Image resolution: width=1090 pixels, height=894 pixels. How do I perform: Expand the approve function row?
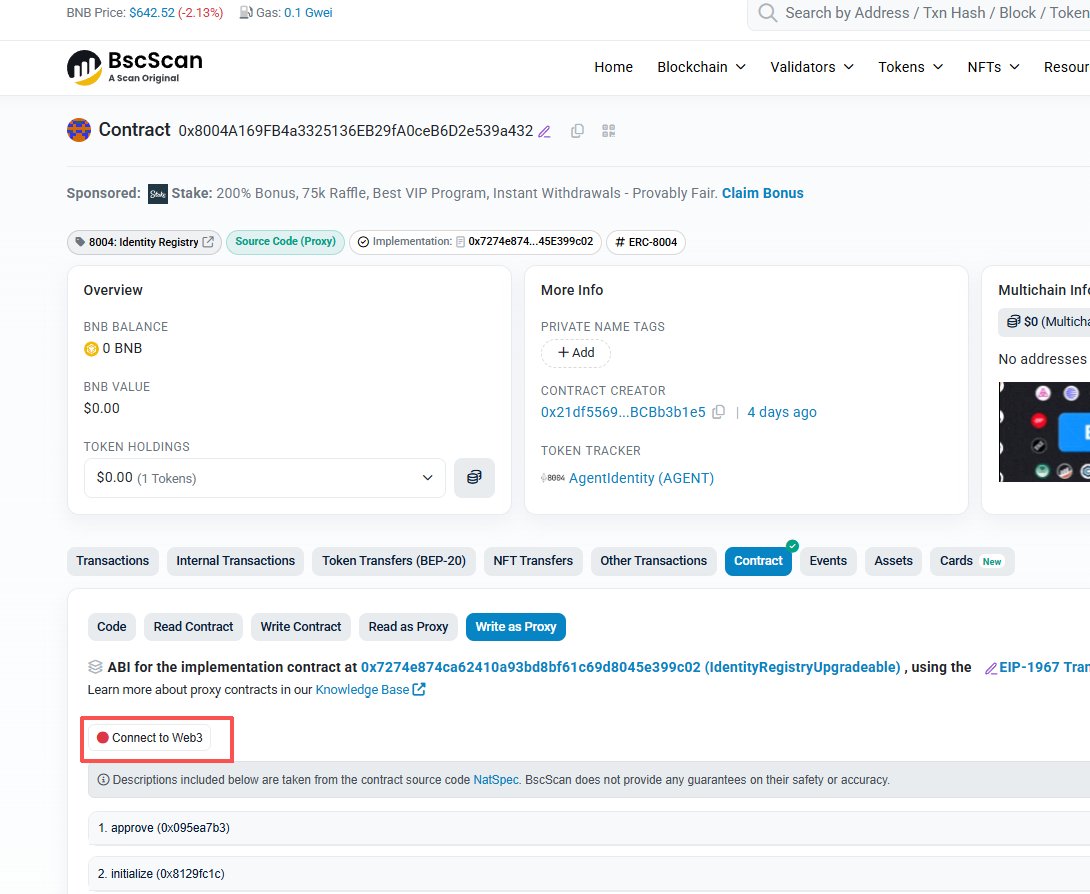pyautogui.click(x=589, y=828)
